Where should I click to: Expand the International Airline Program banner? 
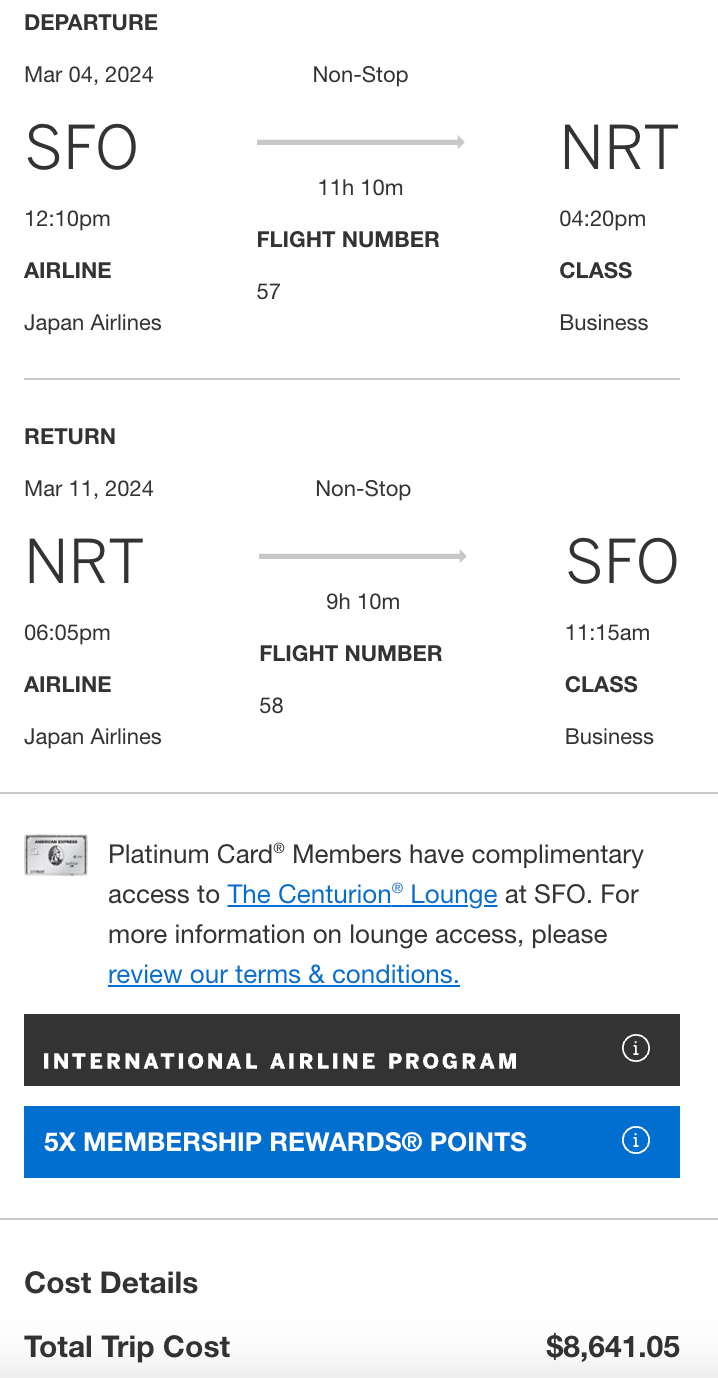[351, 1052]
